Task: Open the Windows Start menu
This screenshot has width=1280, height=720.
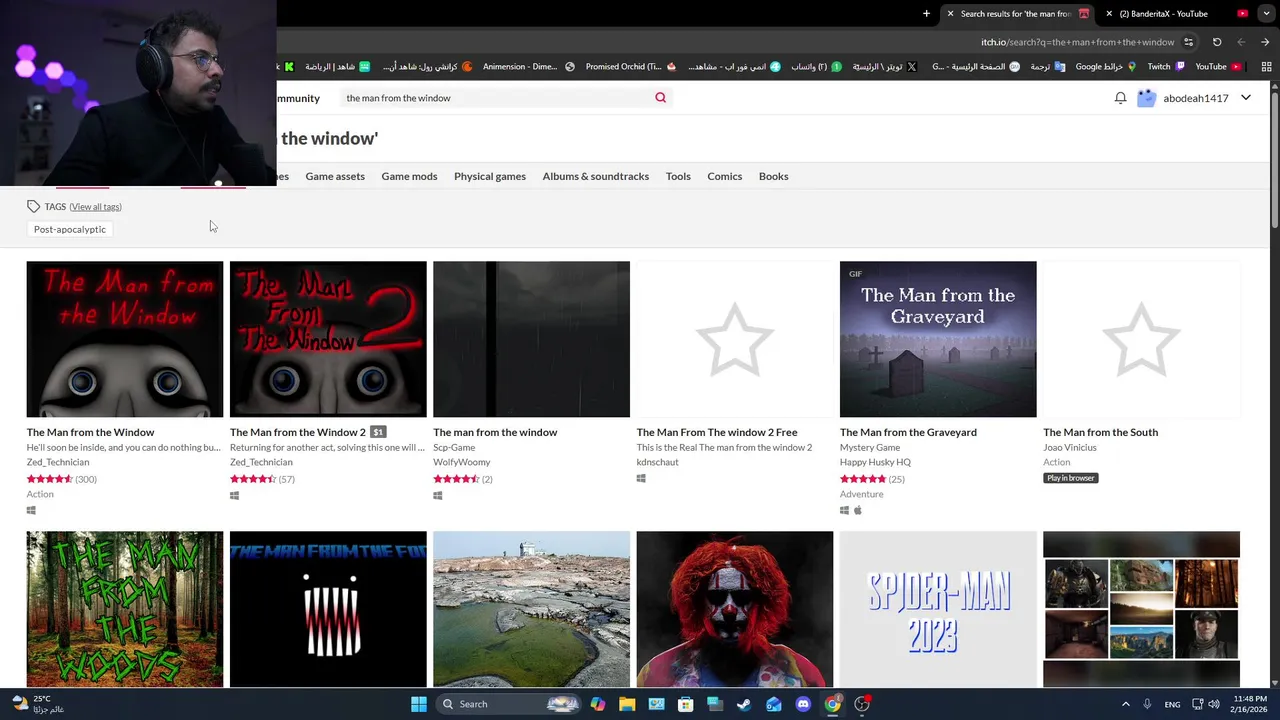Action: pyautogui.click(x=419, y=704)
